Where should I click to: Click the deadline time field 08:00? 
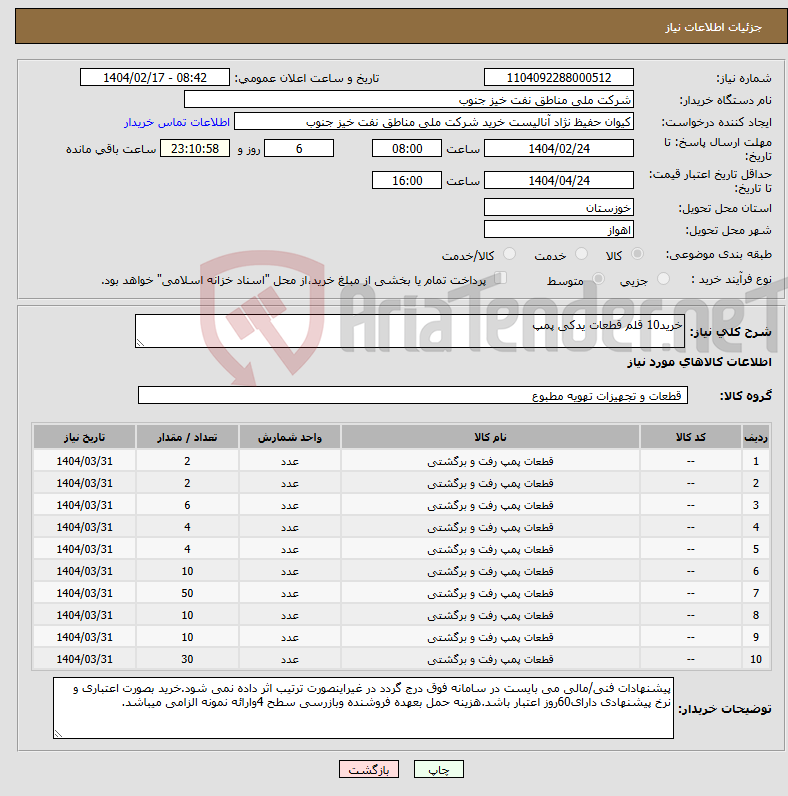[407, 149]
